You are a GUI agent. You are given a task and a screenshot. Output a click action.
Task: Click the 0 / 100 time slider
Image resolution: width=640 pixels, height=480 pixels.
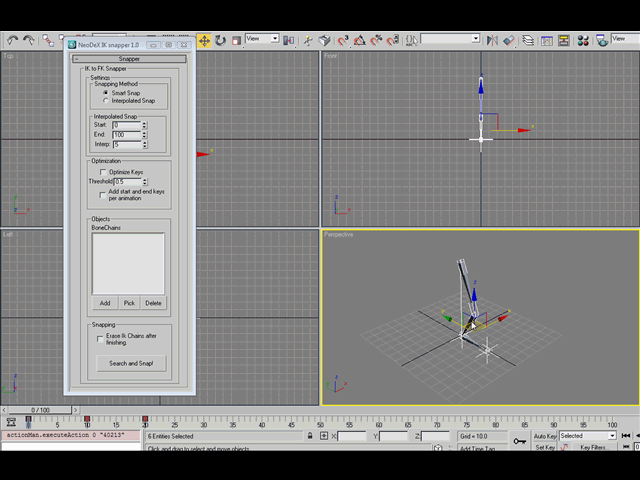[40, 410]
